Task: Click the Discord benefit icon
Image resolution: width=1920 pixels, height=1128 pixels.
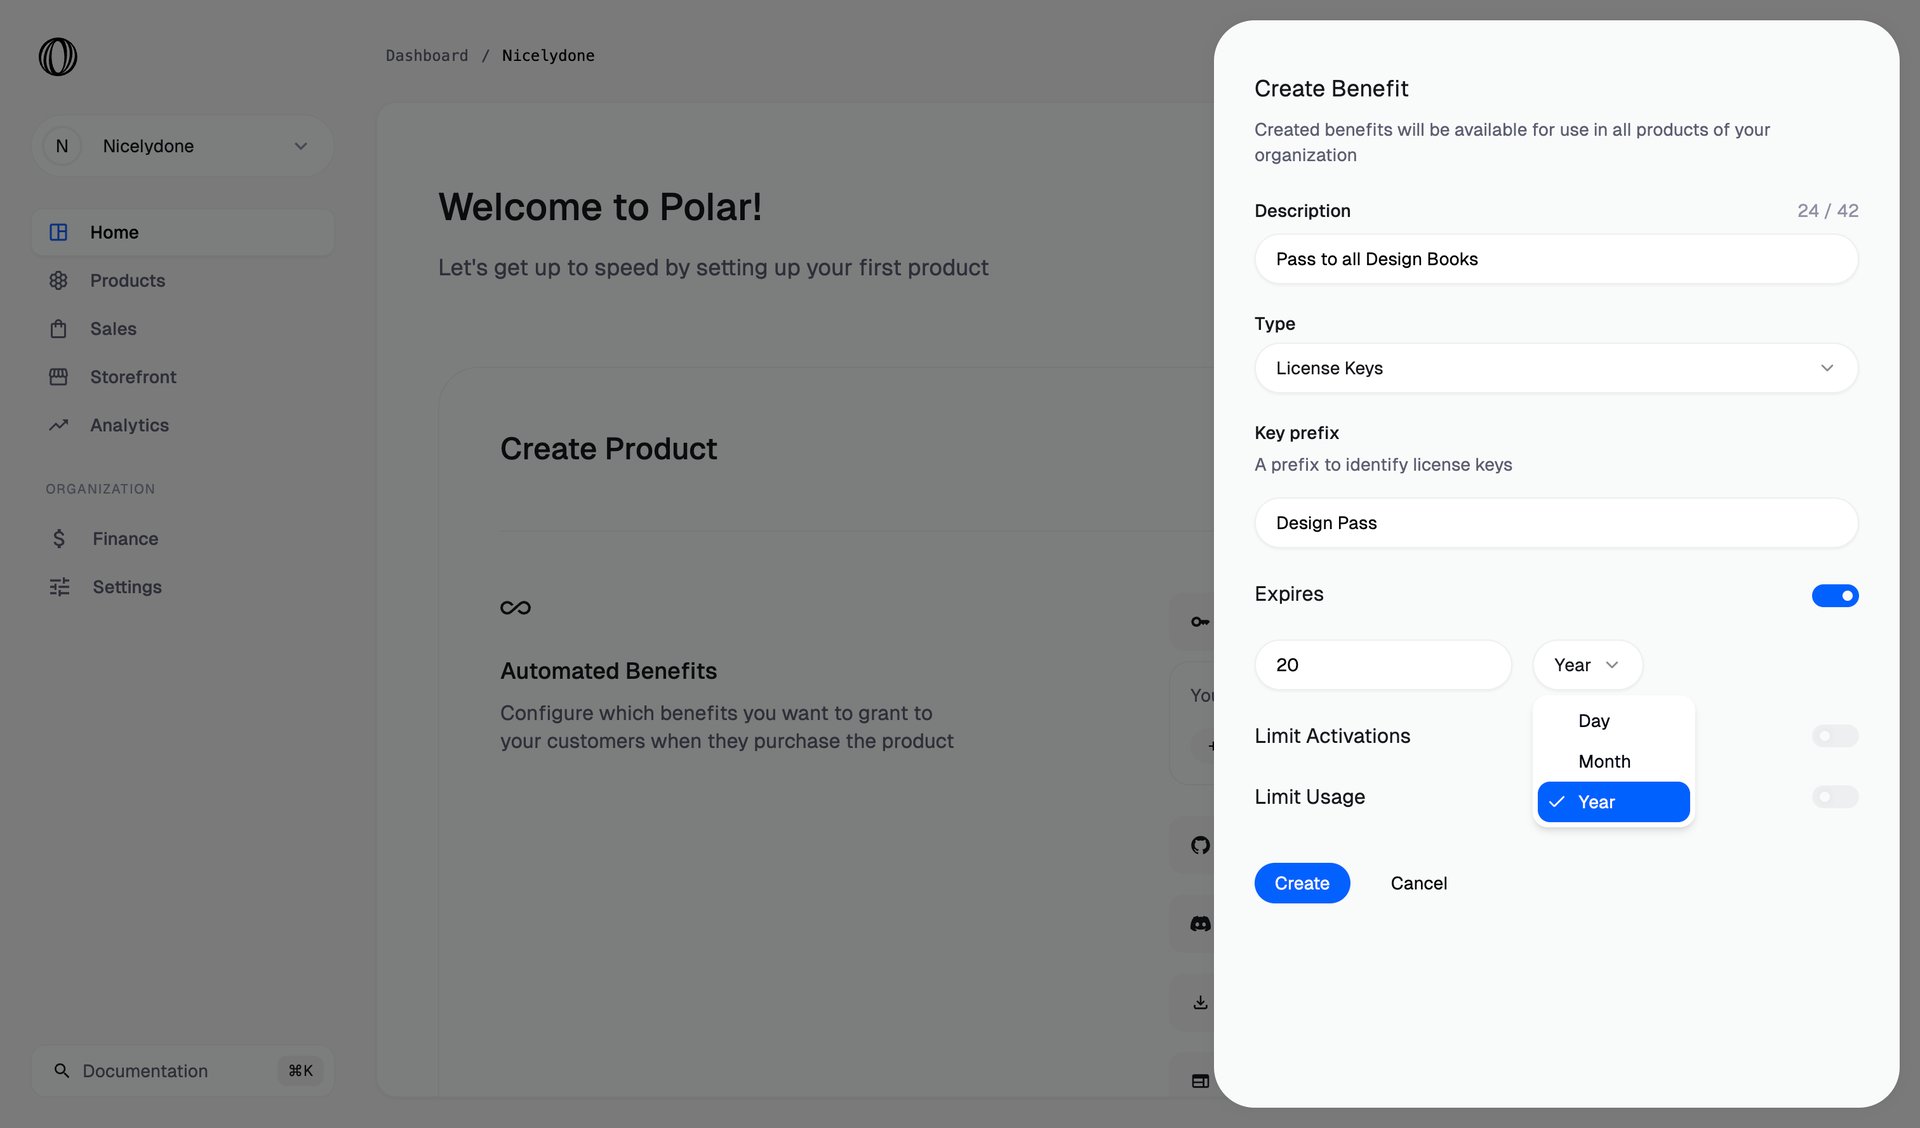Action: [x=1199, y=922]
